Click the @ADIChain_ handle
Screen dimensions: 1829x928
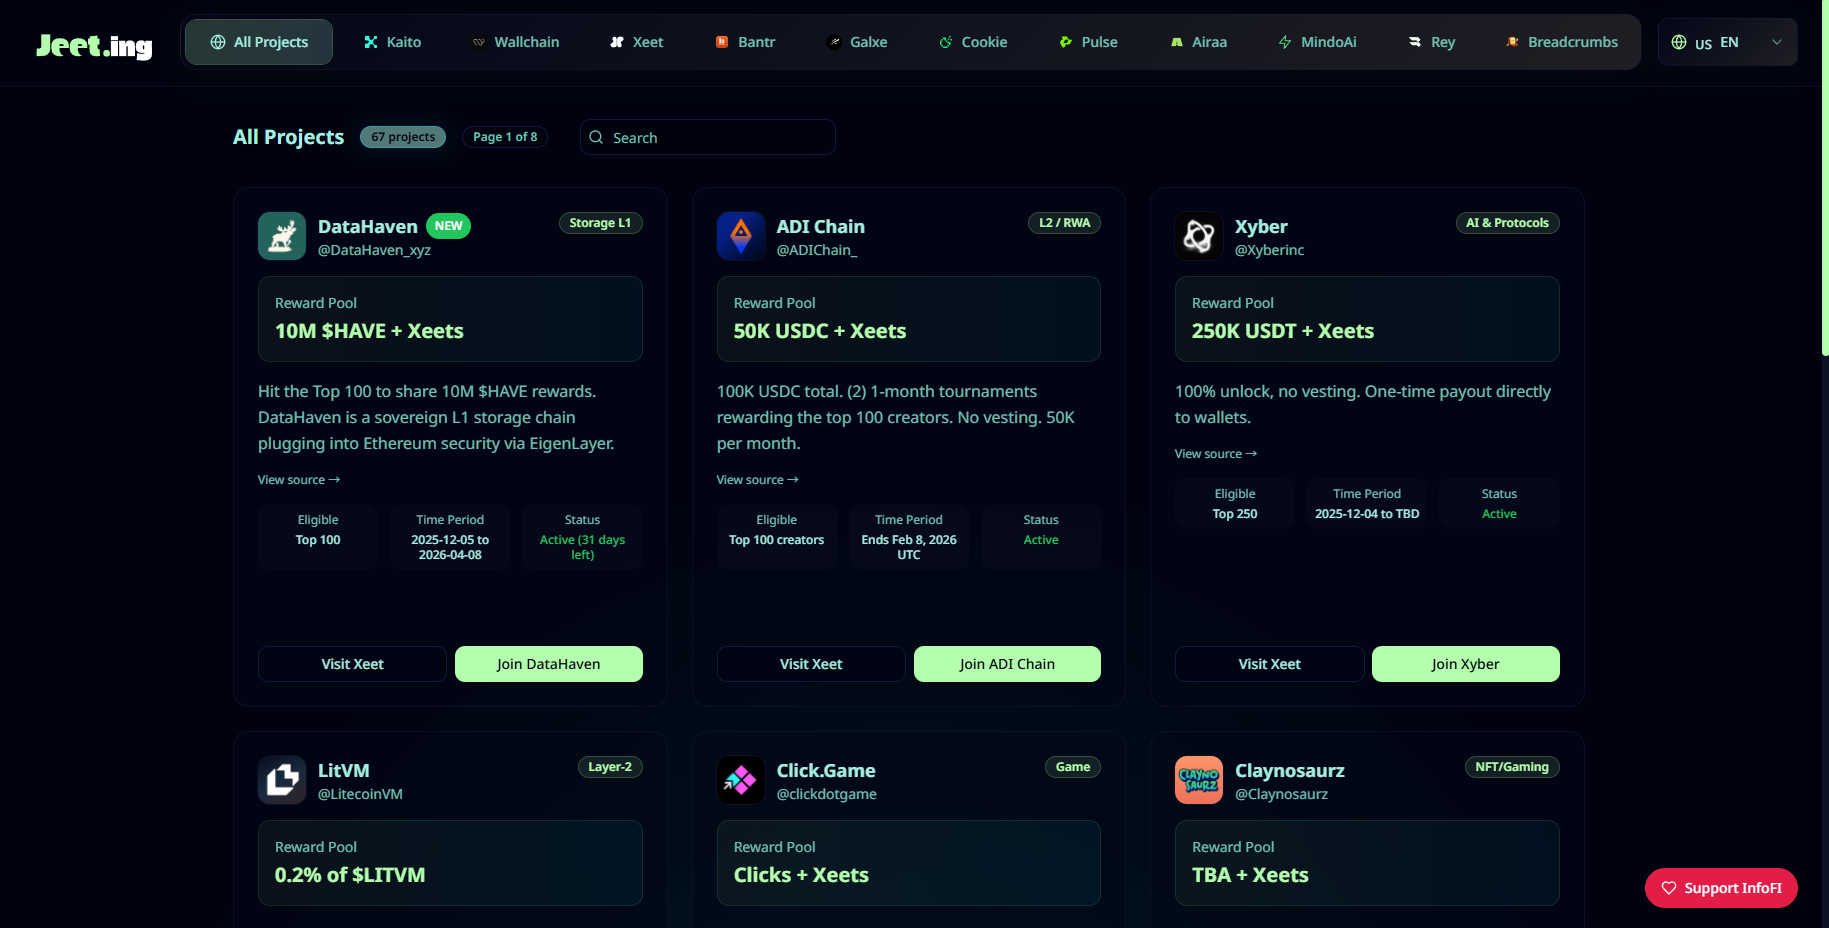click(817, 250)
